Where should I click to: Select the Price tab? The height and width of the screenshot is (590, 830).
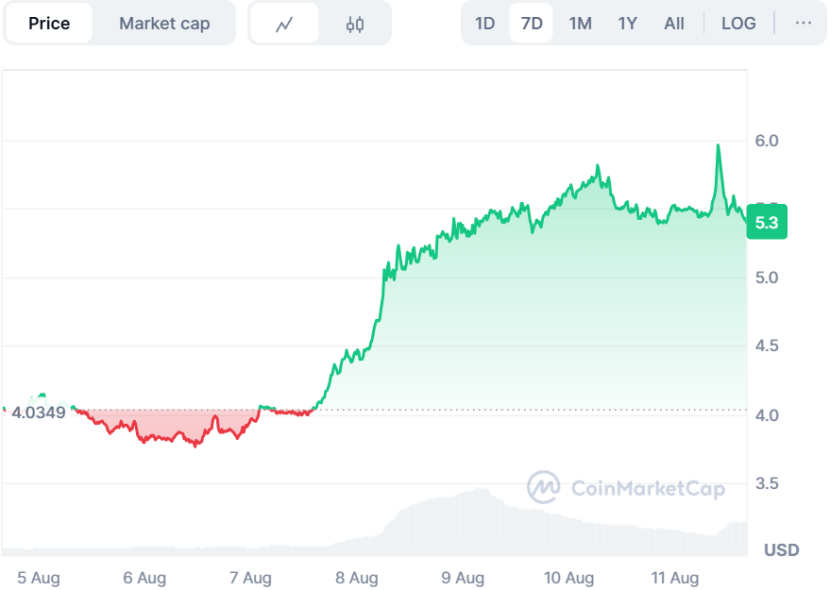coord(49,23)
